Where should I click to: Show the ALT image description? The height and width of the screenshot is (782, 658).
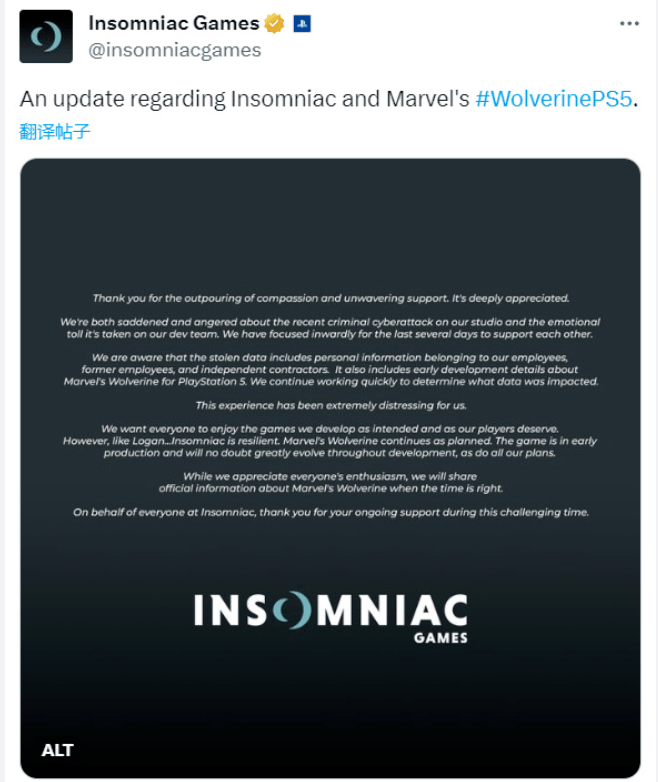[57, 749]
